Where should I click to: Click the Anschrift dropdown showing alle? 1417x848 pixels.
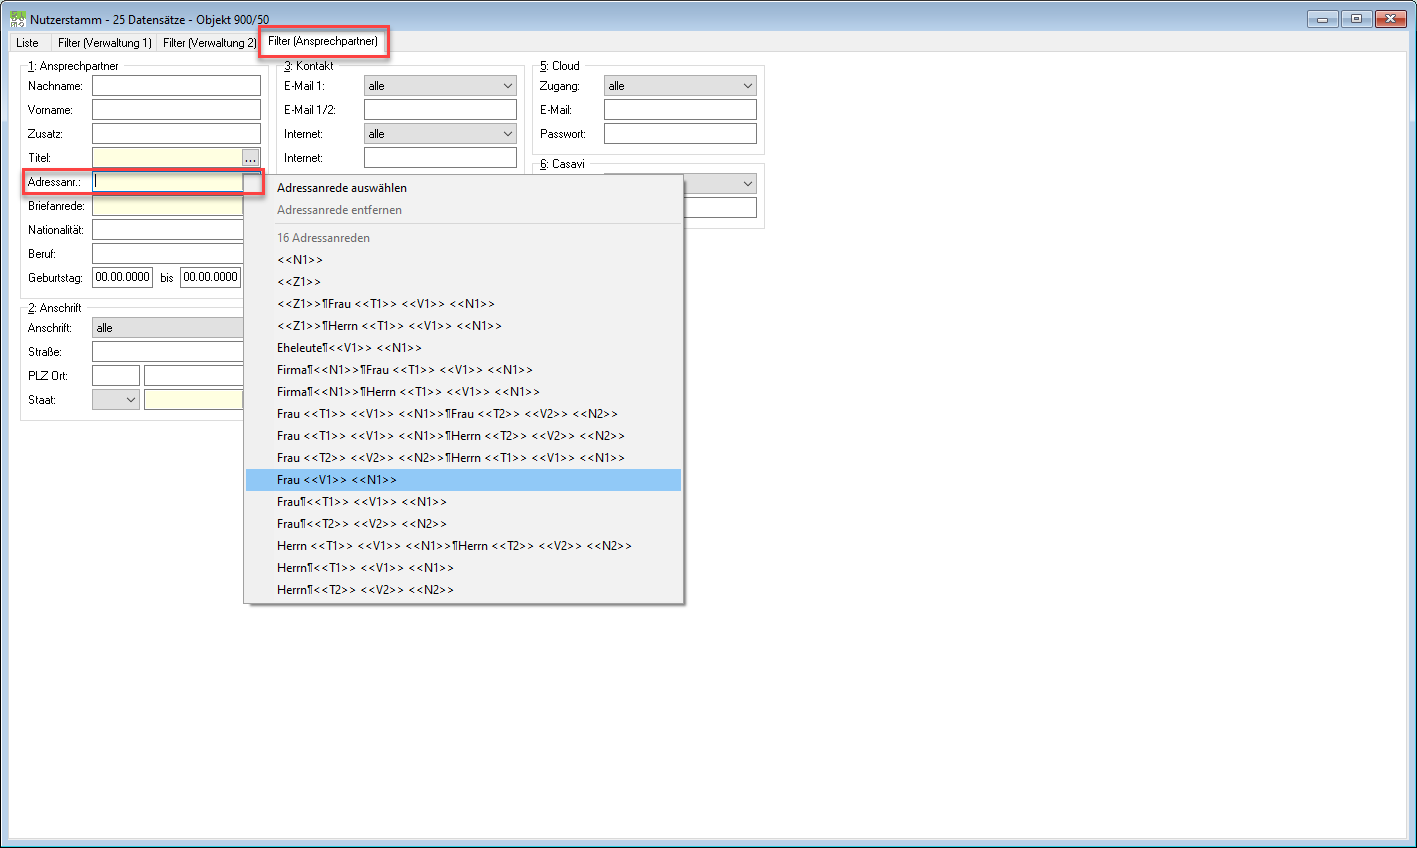click(x=168, y=328)
